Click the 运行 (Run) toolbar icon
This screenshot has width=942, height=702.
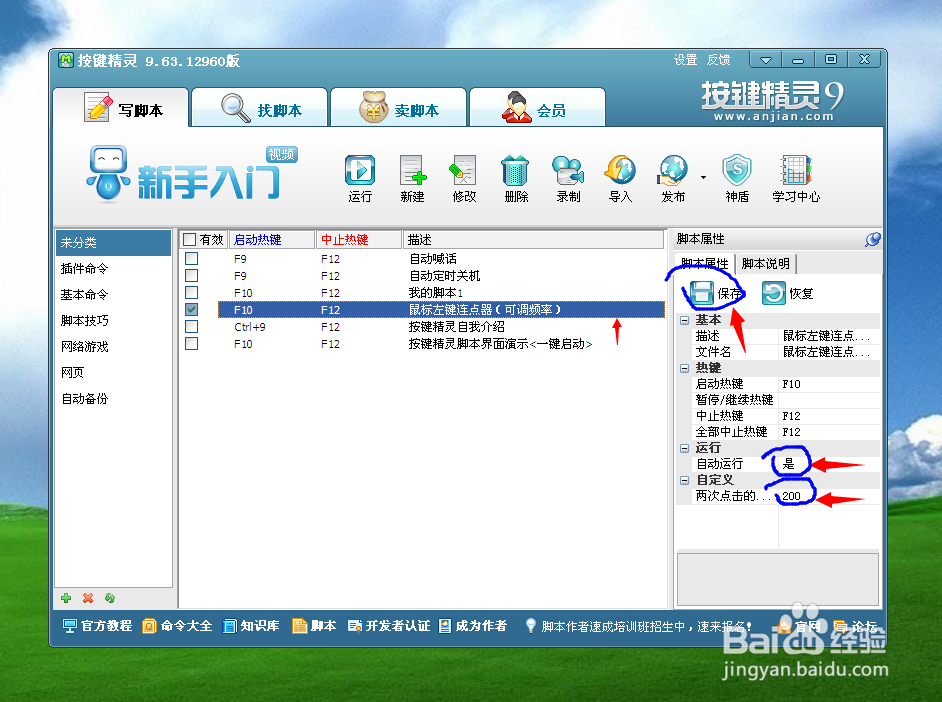click(x=360, y=178)
